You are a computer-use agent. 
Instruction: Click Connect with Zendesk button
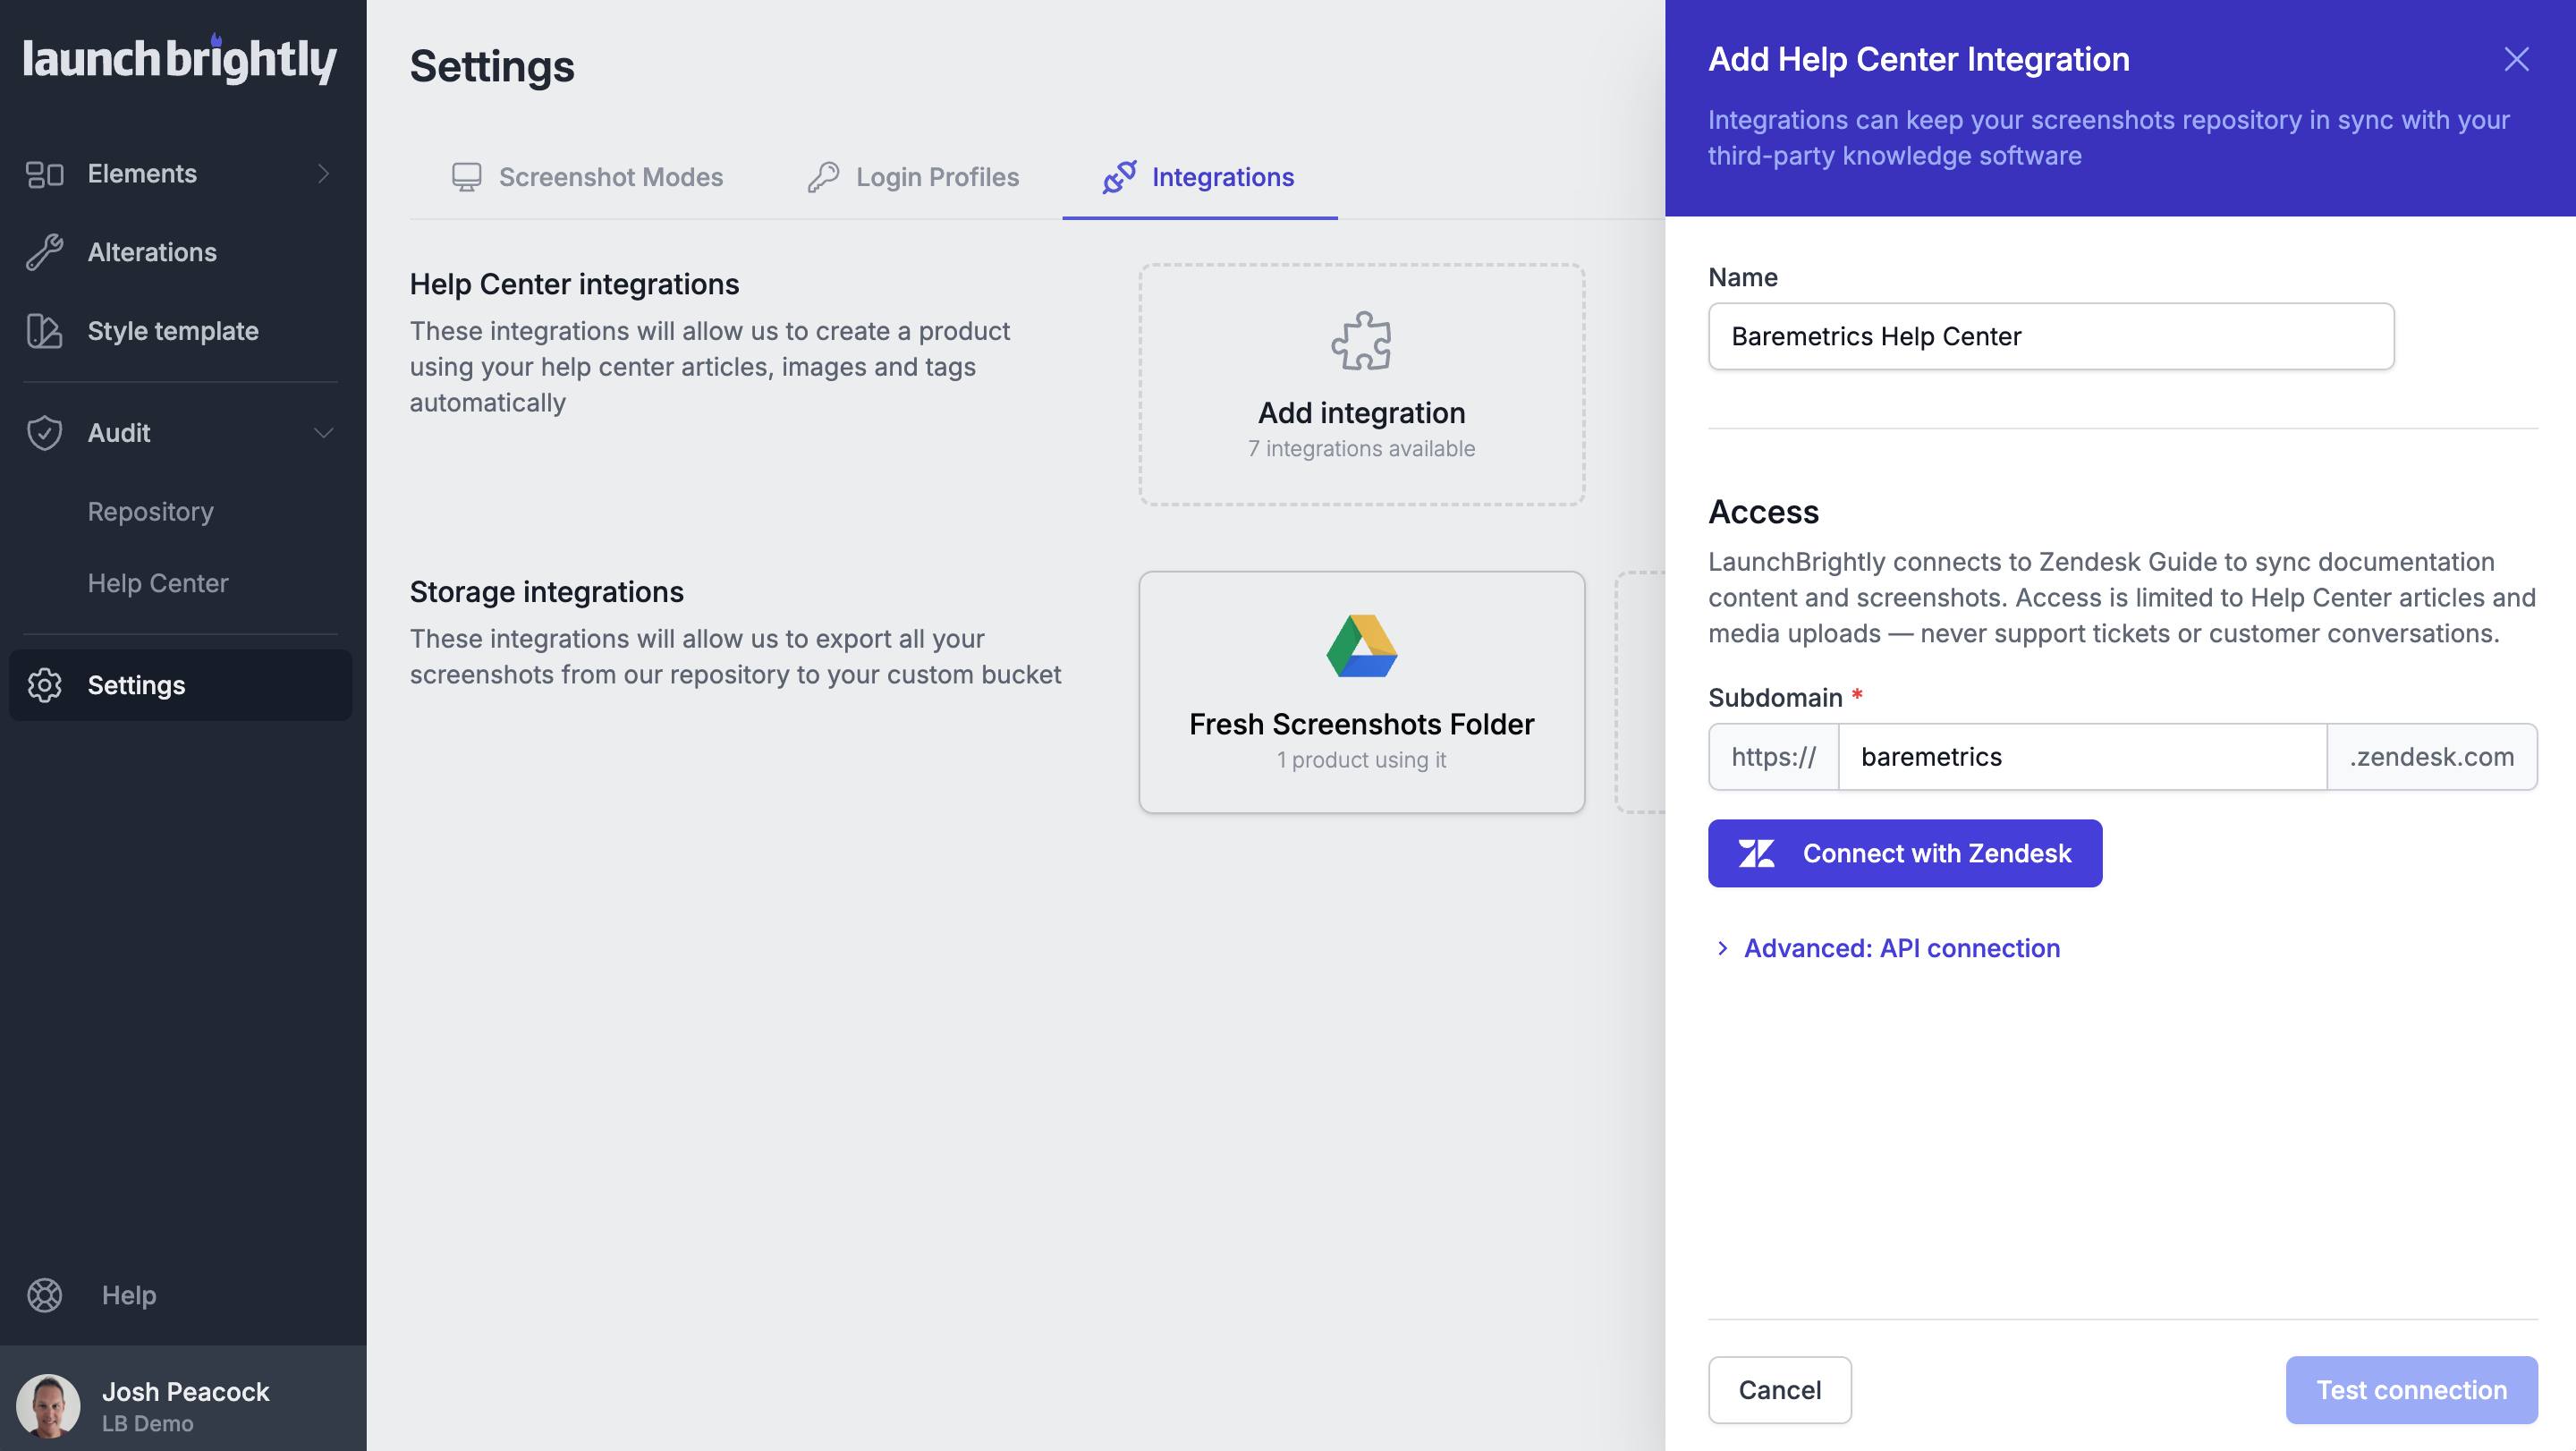(1904, 853)
